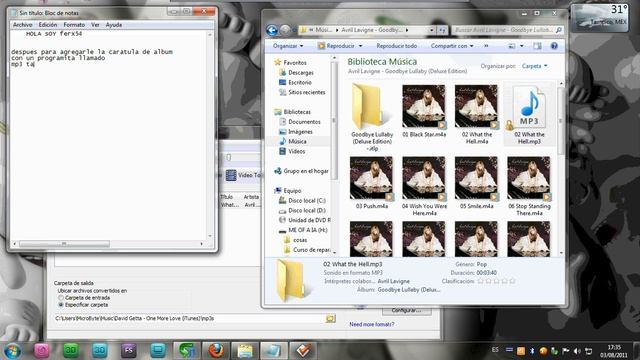Viewport: 640px width, 360px height.
Task: Open the Formato menu in Bloc de notas
Action: click(74, 25)
